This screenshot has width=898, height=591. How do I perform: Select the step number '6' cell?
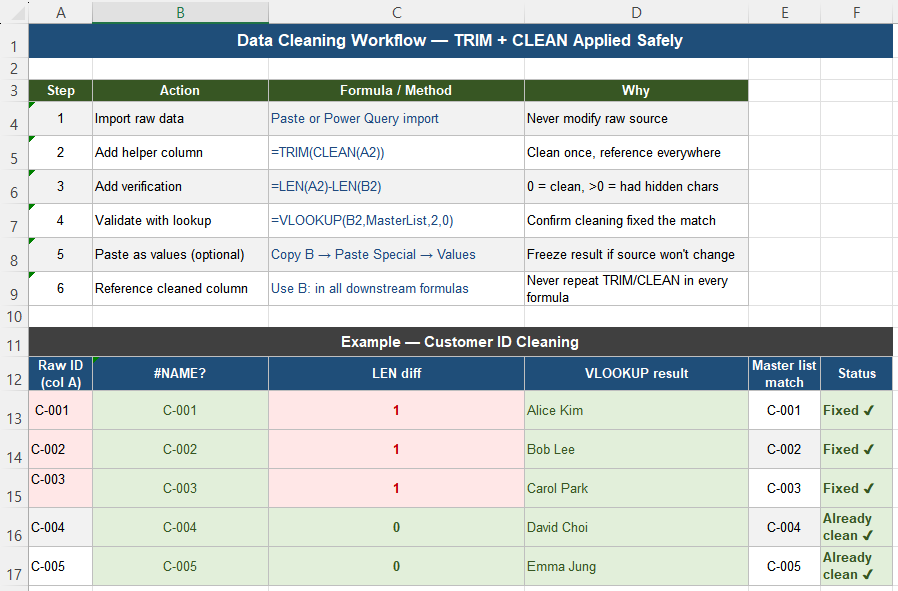point(61,289)
